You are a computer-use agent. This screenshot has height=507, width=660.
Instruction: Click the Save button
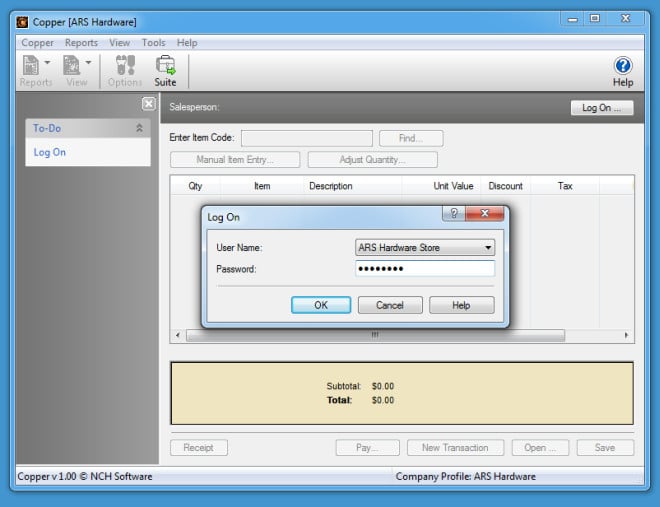pyautogui.click(x=605, y=448)
